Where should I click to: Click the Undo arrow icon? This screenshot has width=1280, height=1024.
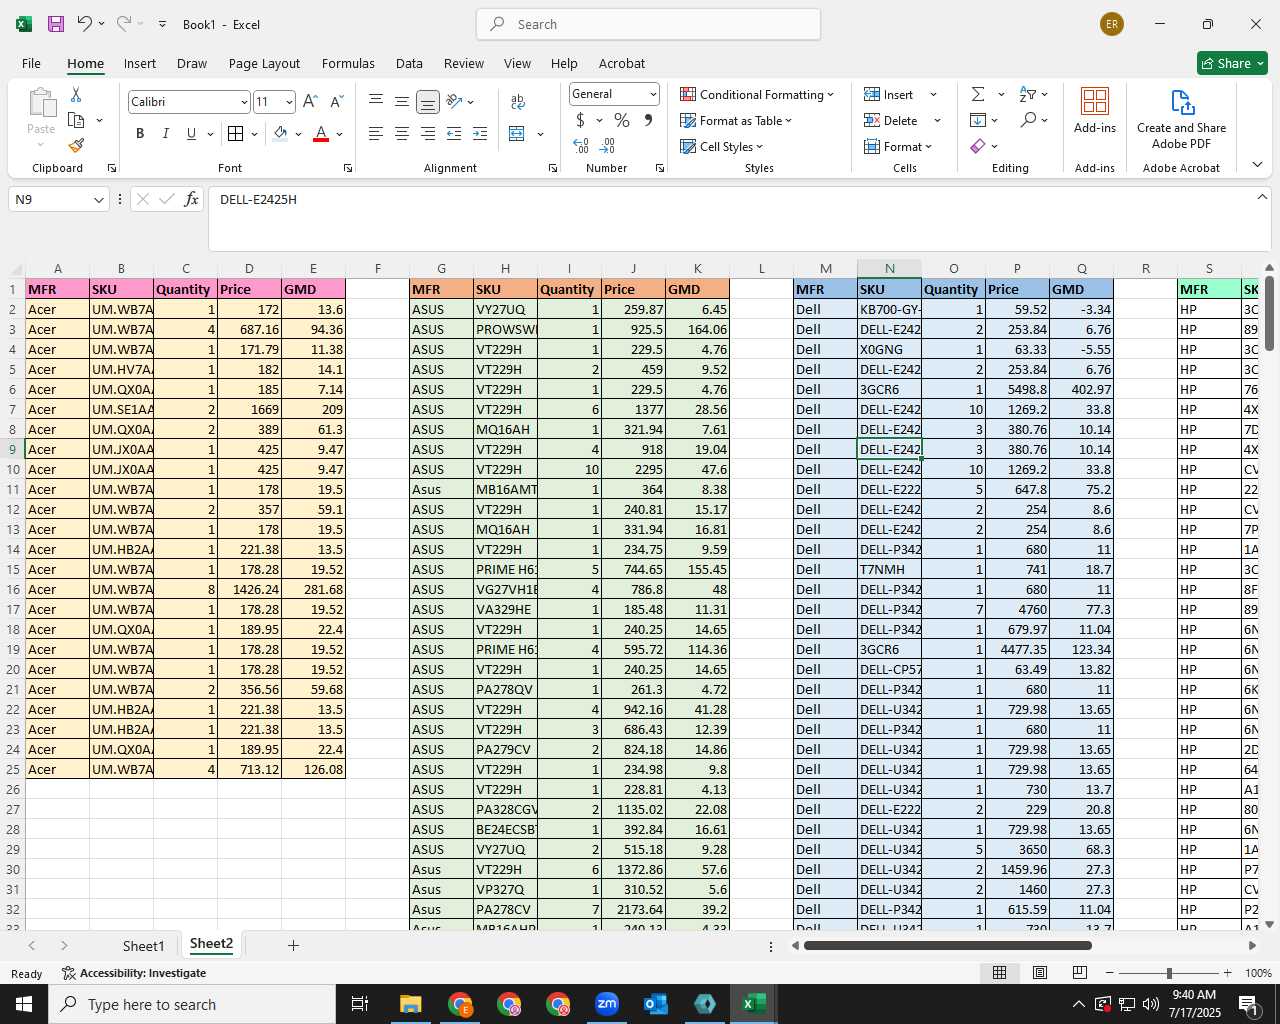[x=85, y=24]
